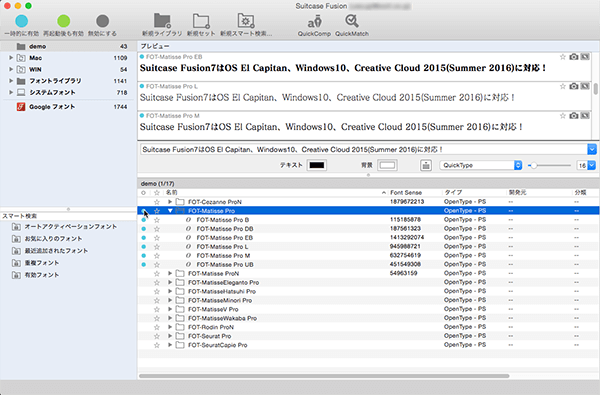Image resolution: width=600 pixels, height=395 pixels.
Task: Expand the フォントライブラリ item
Action: (x=11, y=81)
